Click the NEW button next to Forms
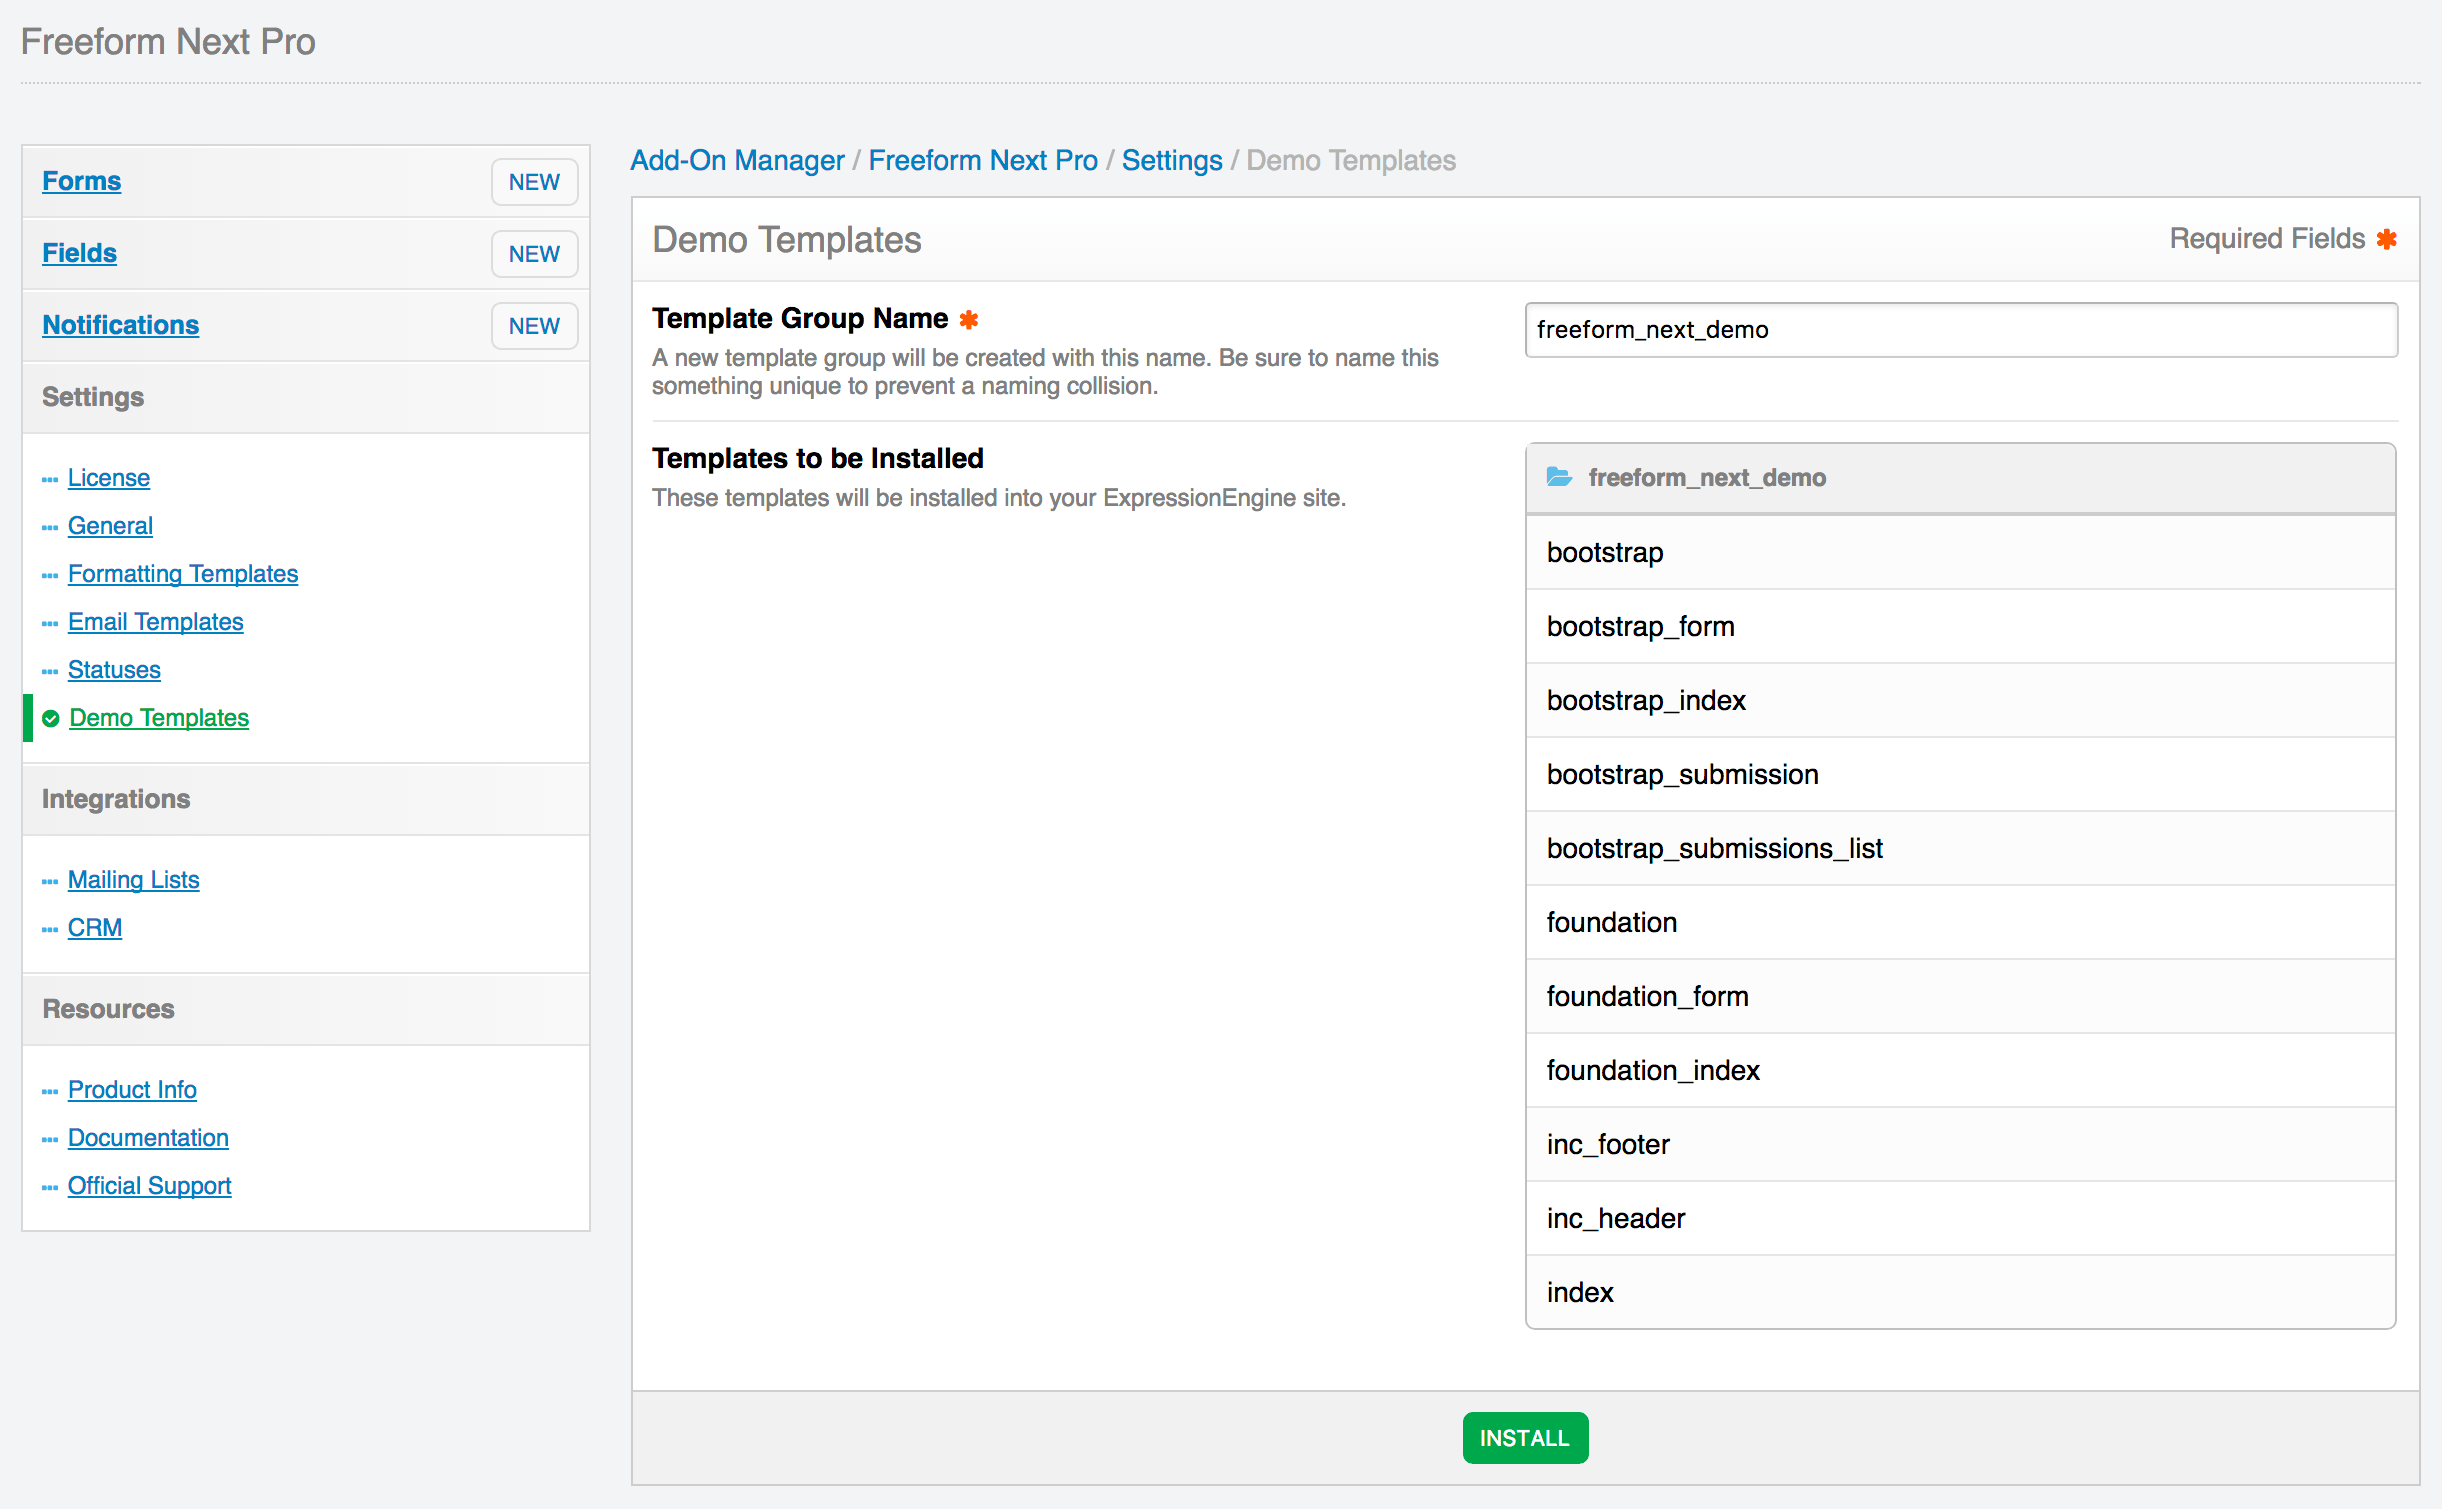This screenshot has height=1509, width=2442. click(534, 181)
